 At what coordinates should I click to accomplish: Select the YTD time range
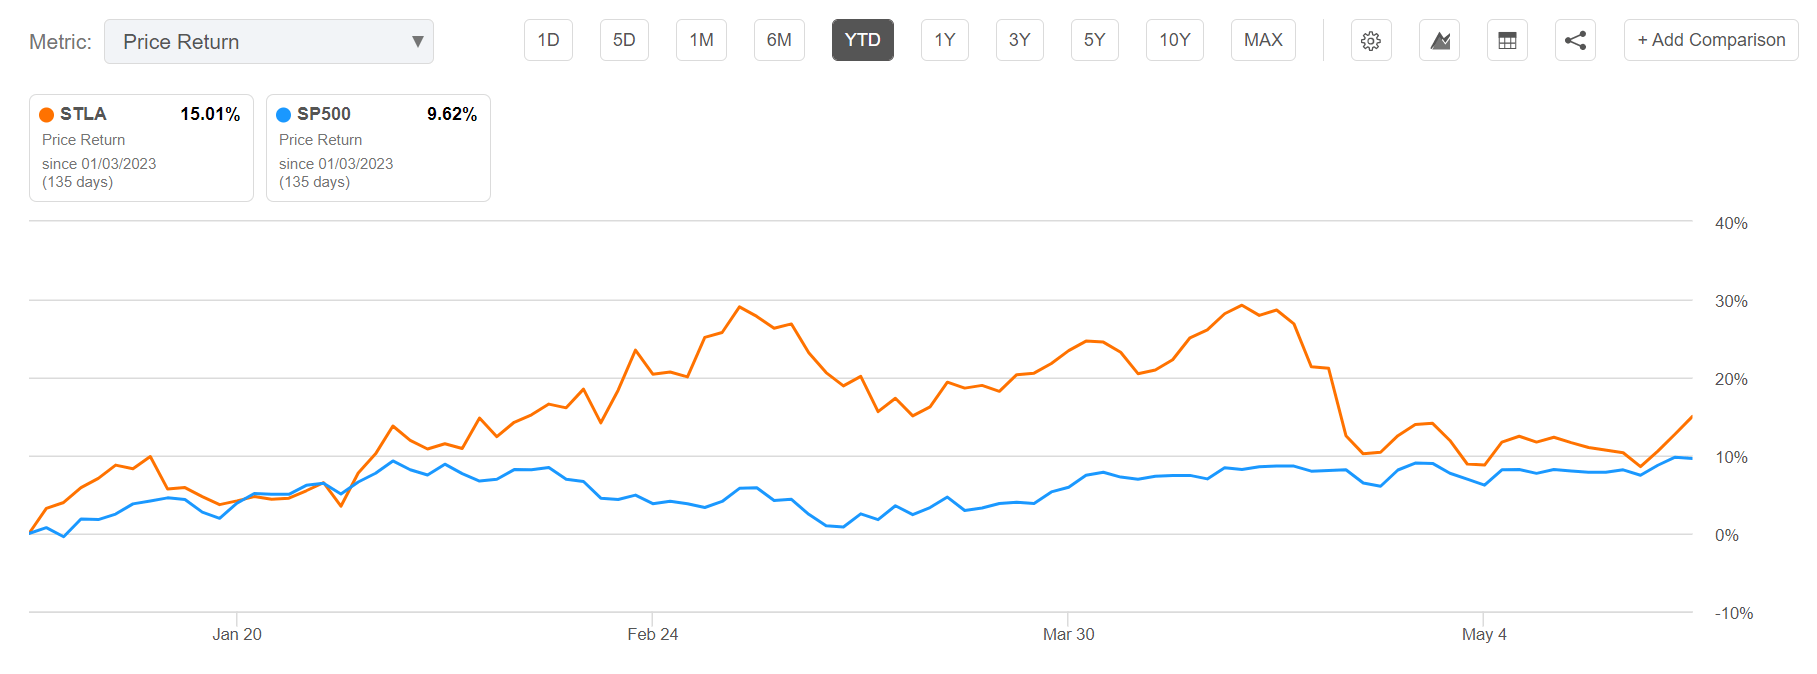tap(862, 41)
